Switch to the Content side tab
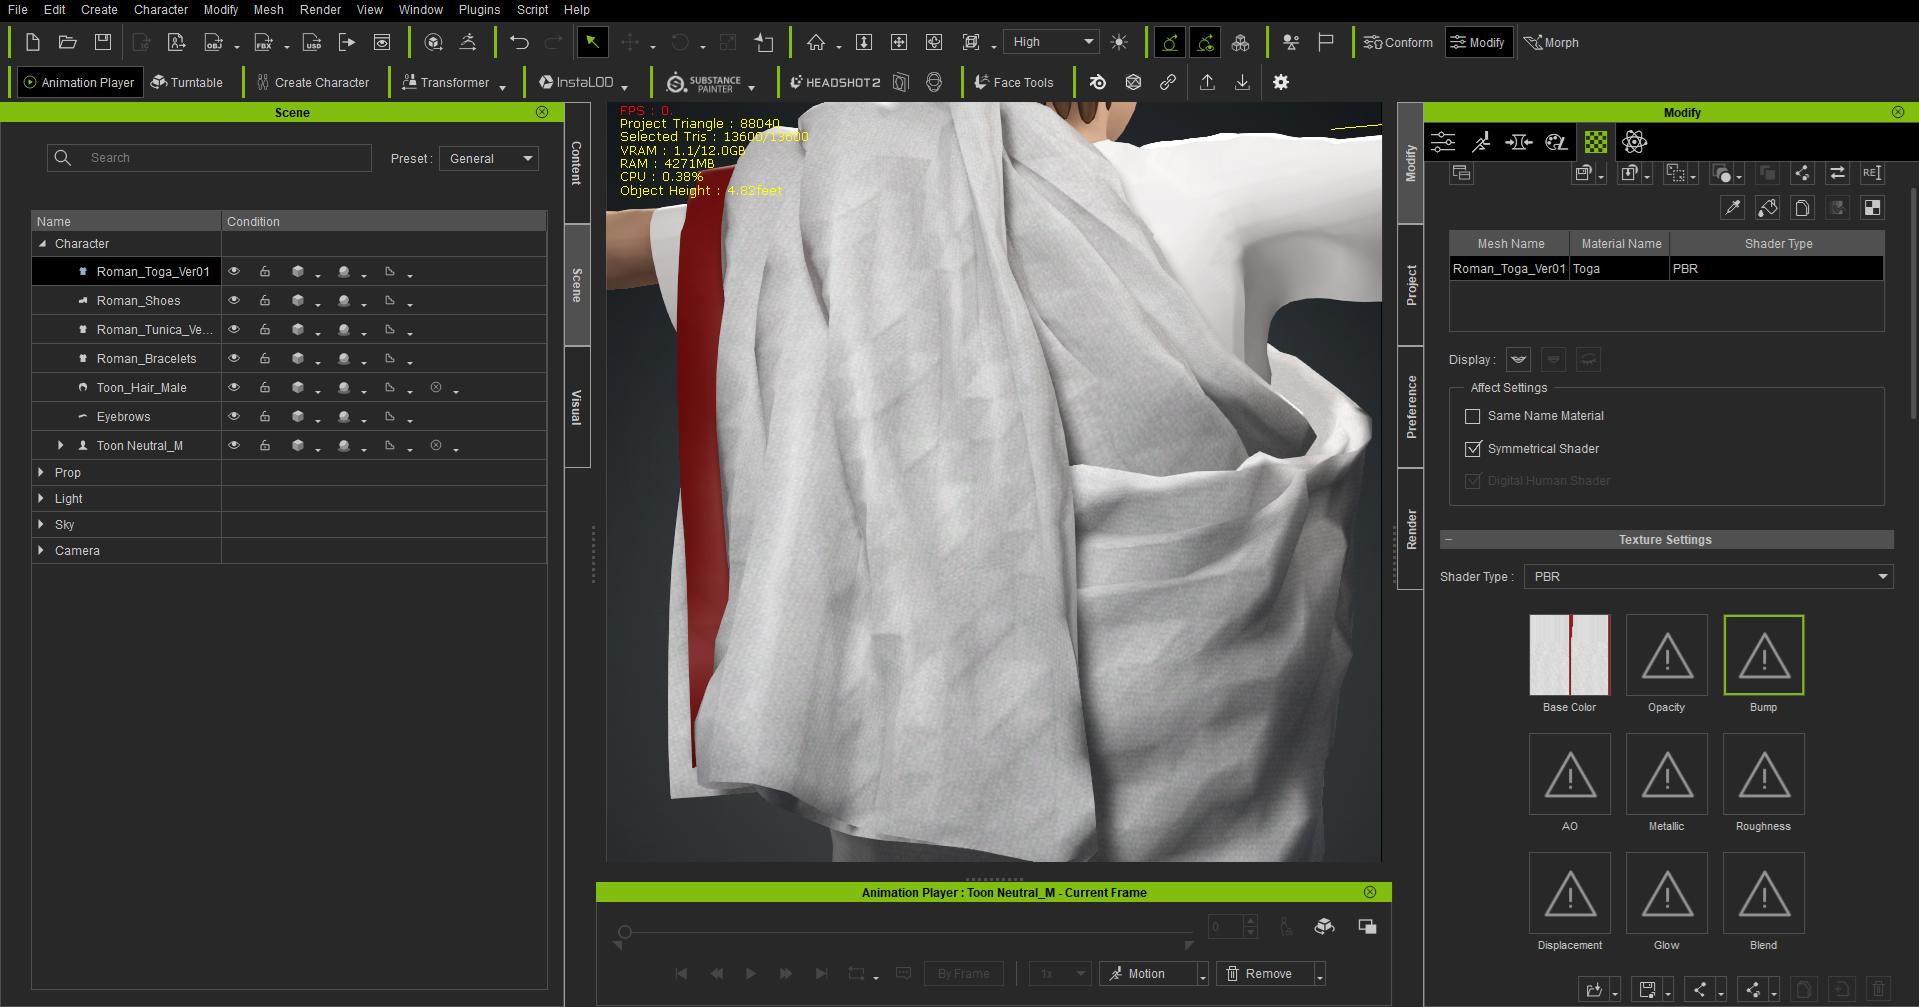Image resolution: width=1919 pixels, height=1007 pixels. coord(577,163)
